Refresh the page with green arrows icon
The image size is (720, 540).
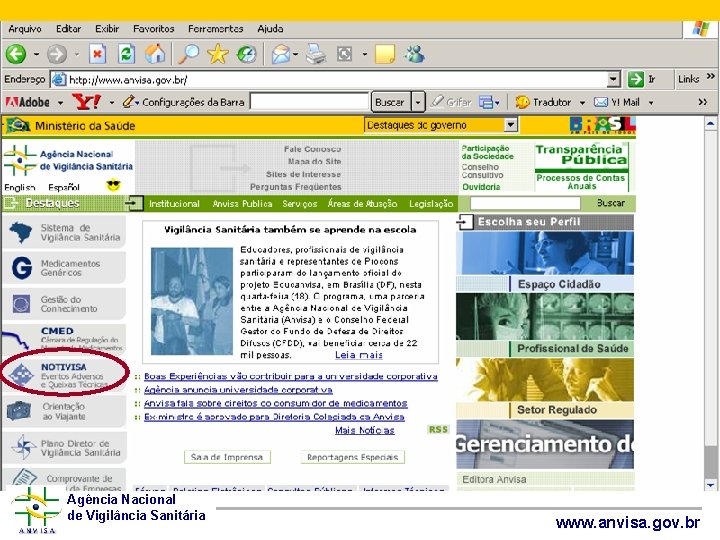coord(126,54)
